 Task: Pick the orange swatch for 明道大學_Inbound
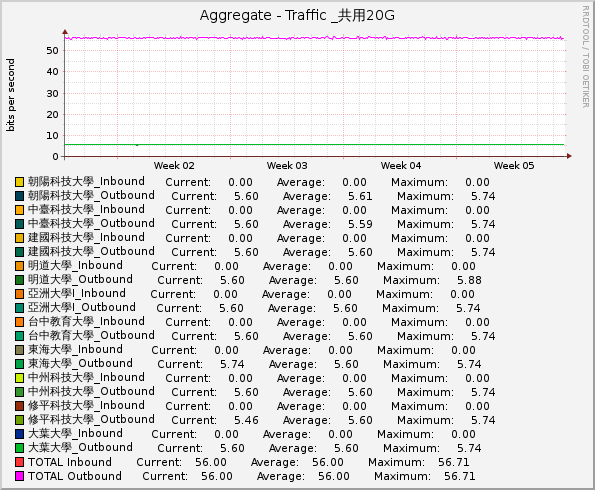pyautogui.click(x=19, y=266)
